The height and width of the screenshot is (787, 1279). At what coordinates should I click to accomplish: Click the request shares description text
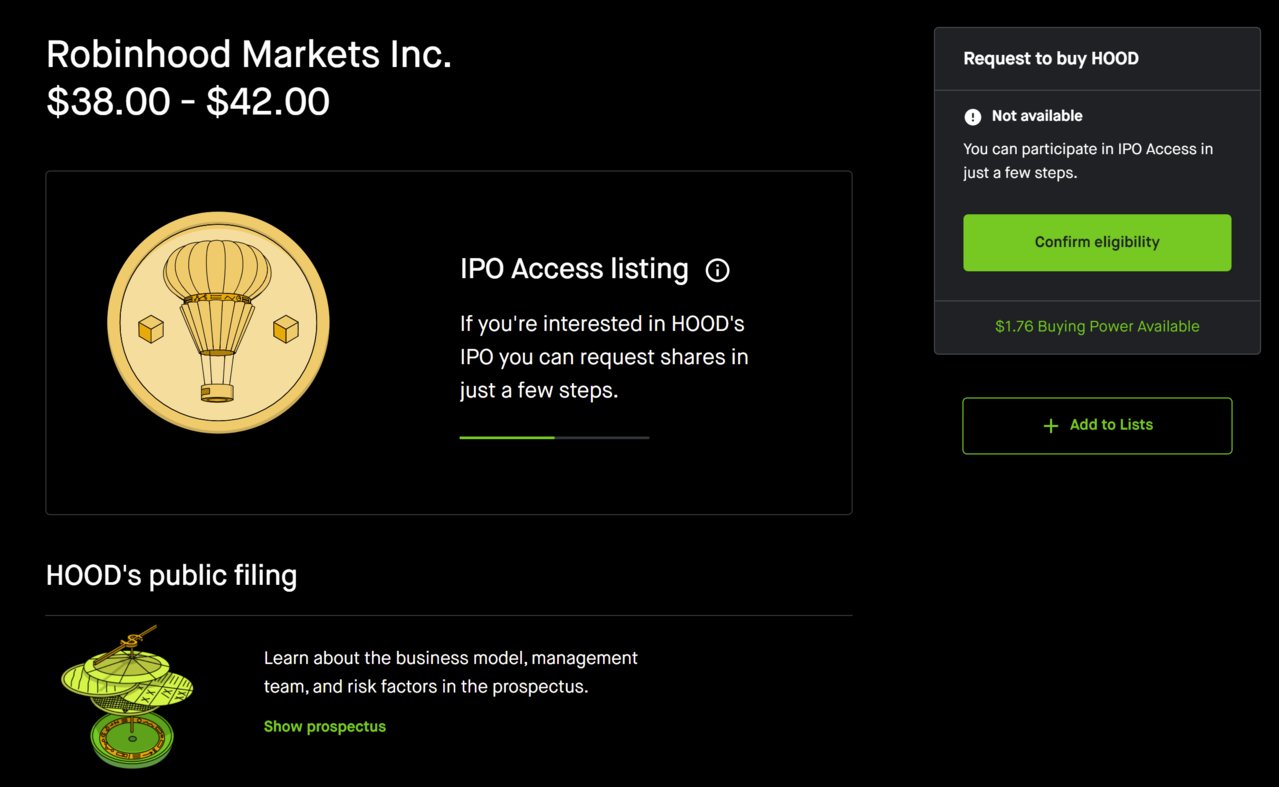604,357
